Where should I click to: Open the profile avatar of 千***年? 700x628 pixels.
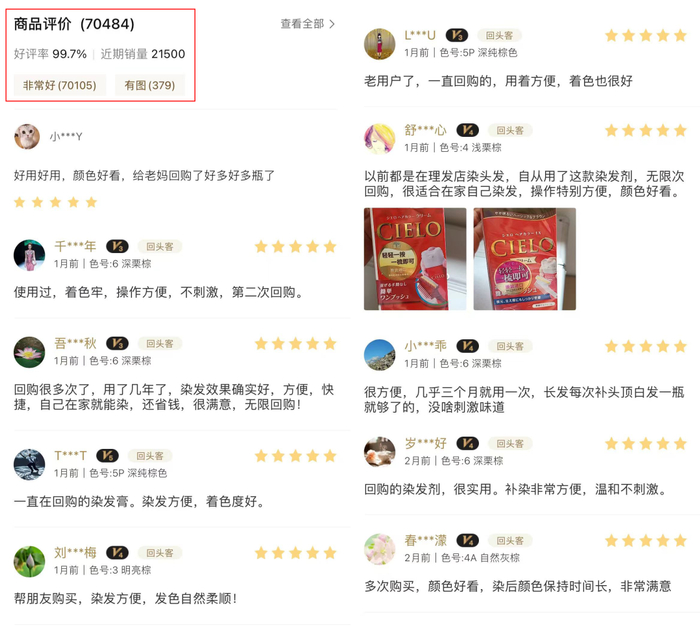(29, 255)
